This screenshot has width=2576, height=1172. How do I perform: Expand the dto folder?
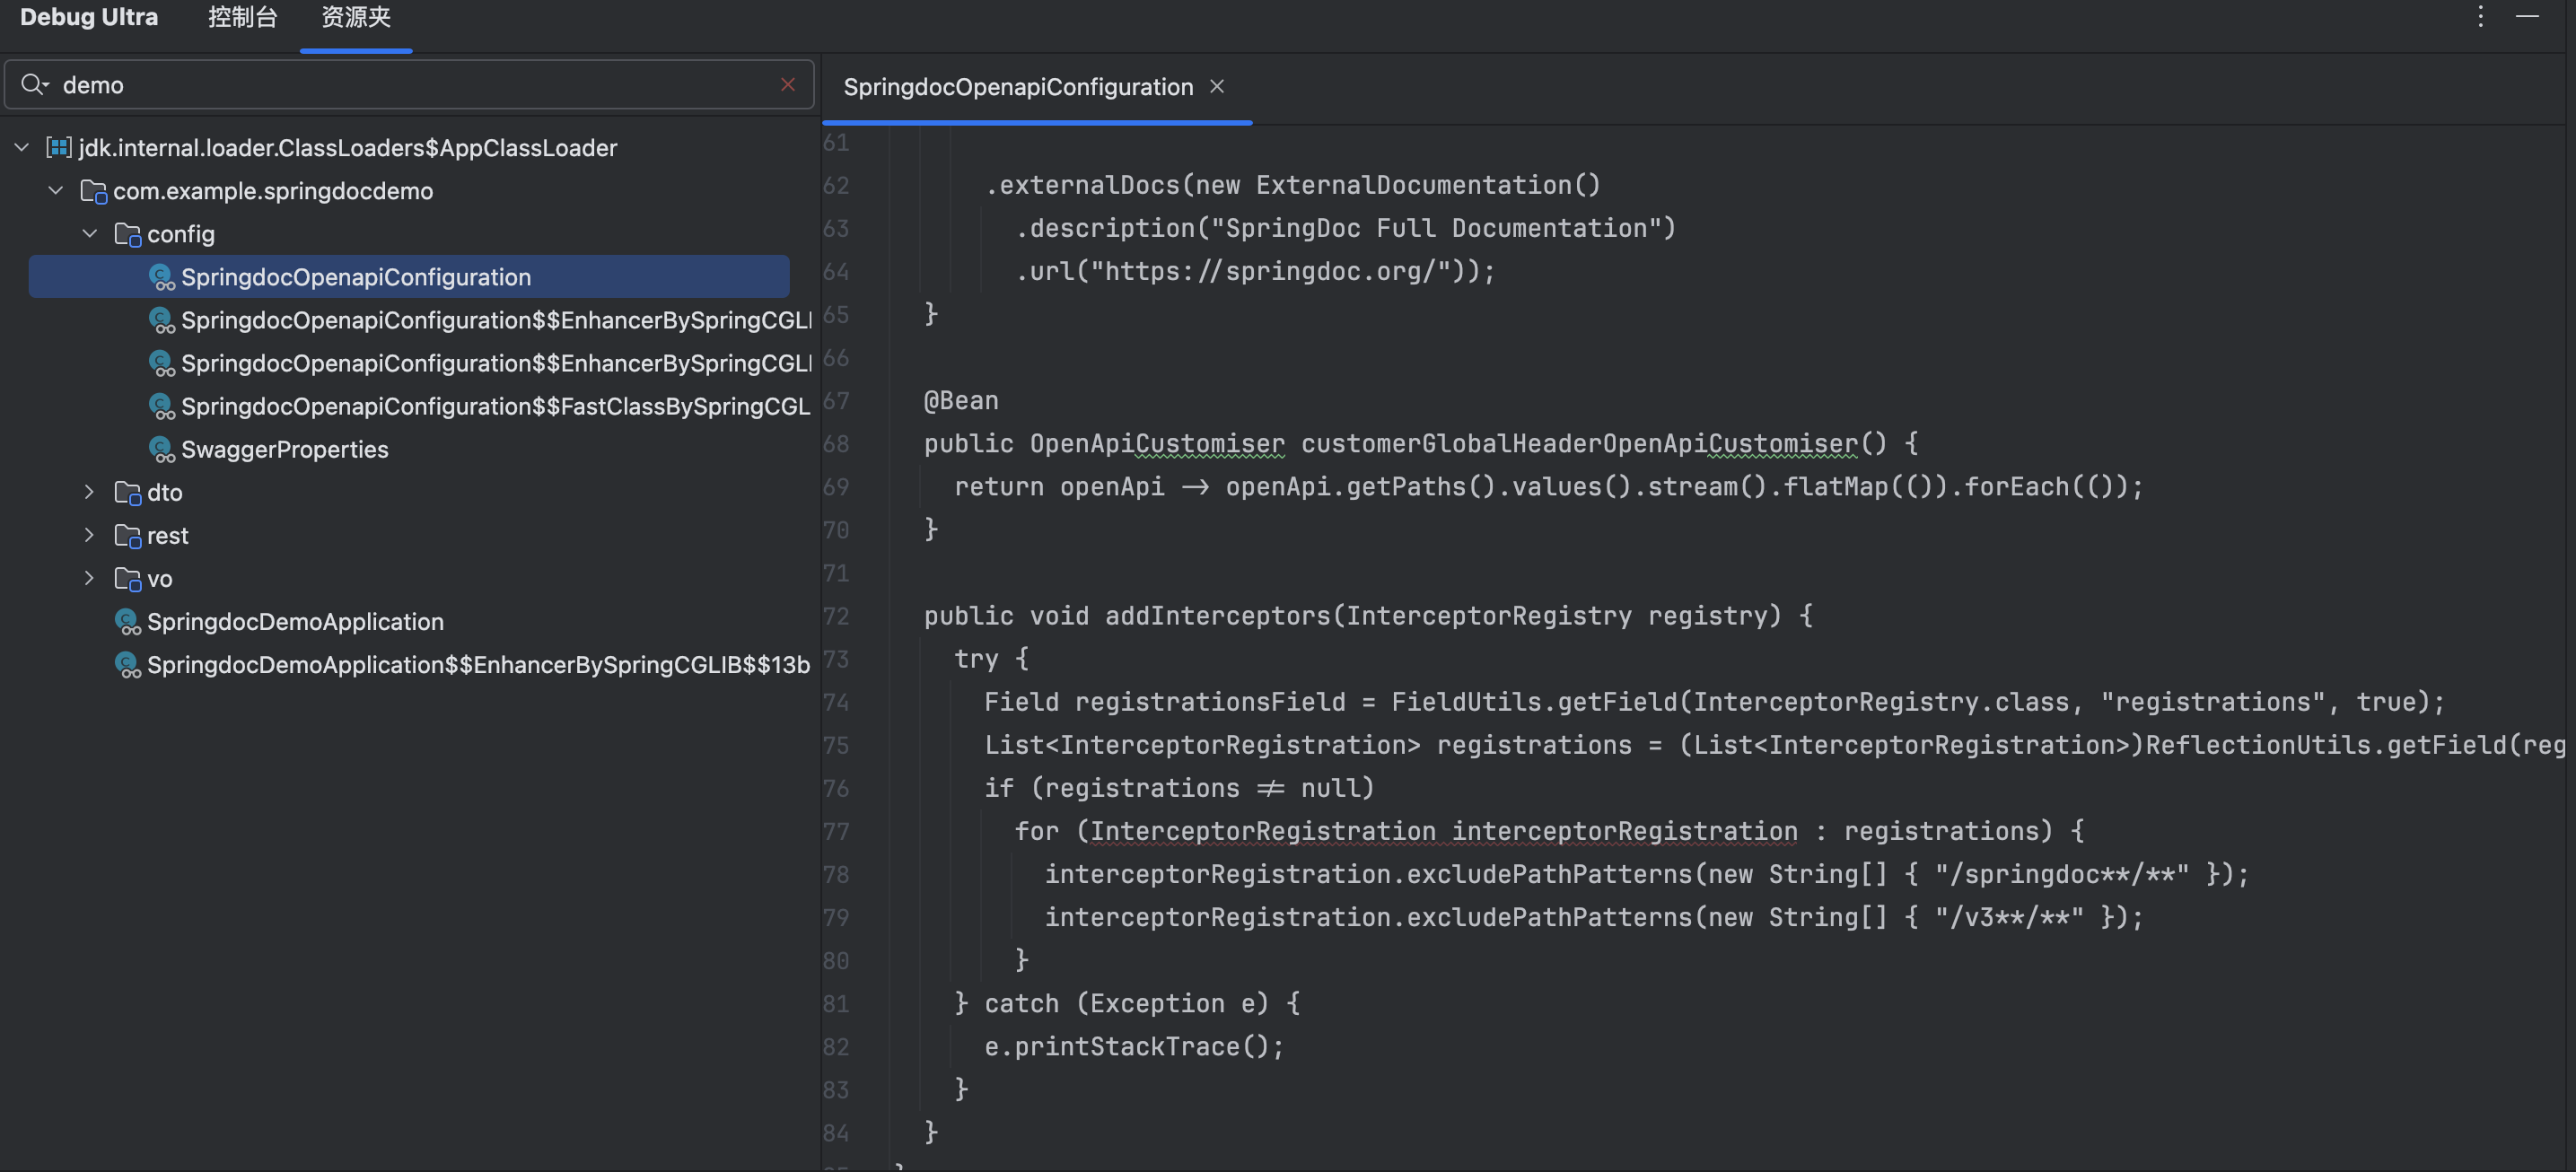pyautogui.click(x=90, y=493)
